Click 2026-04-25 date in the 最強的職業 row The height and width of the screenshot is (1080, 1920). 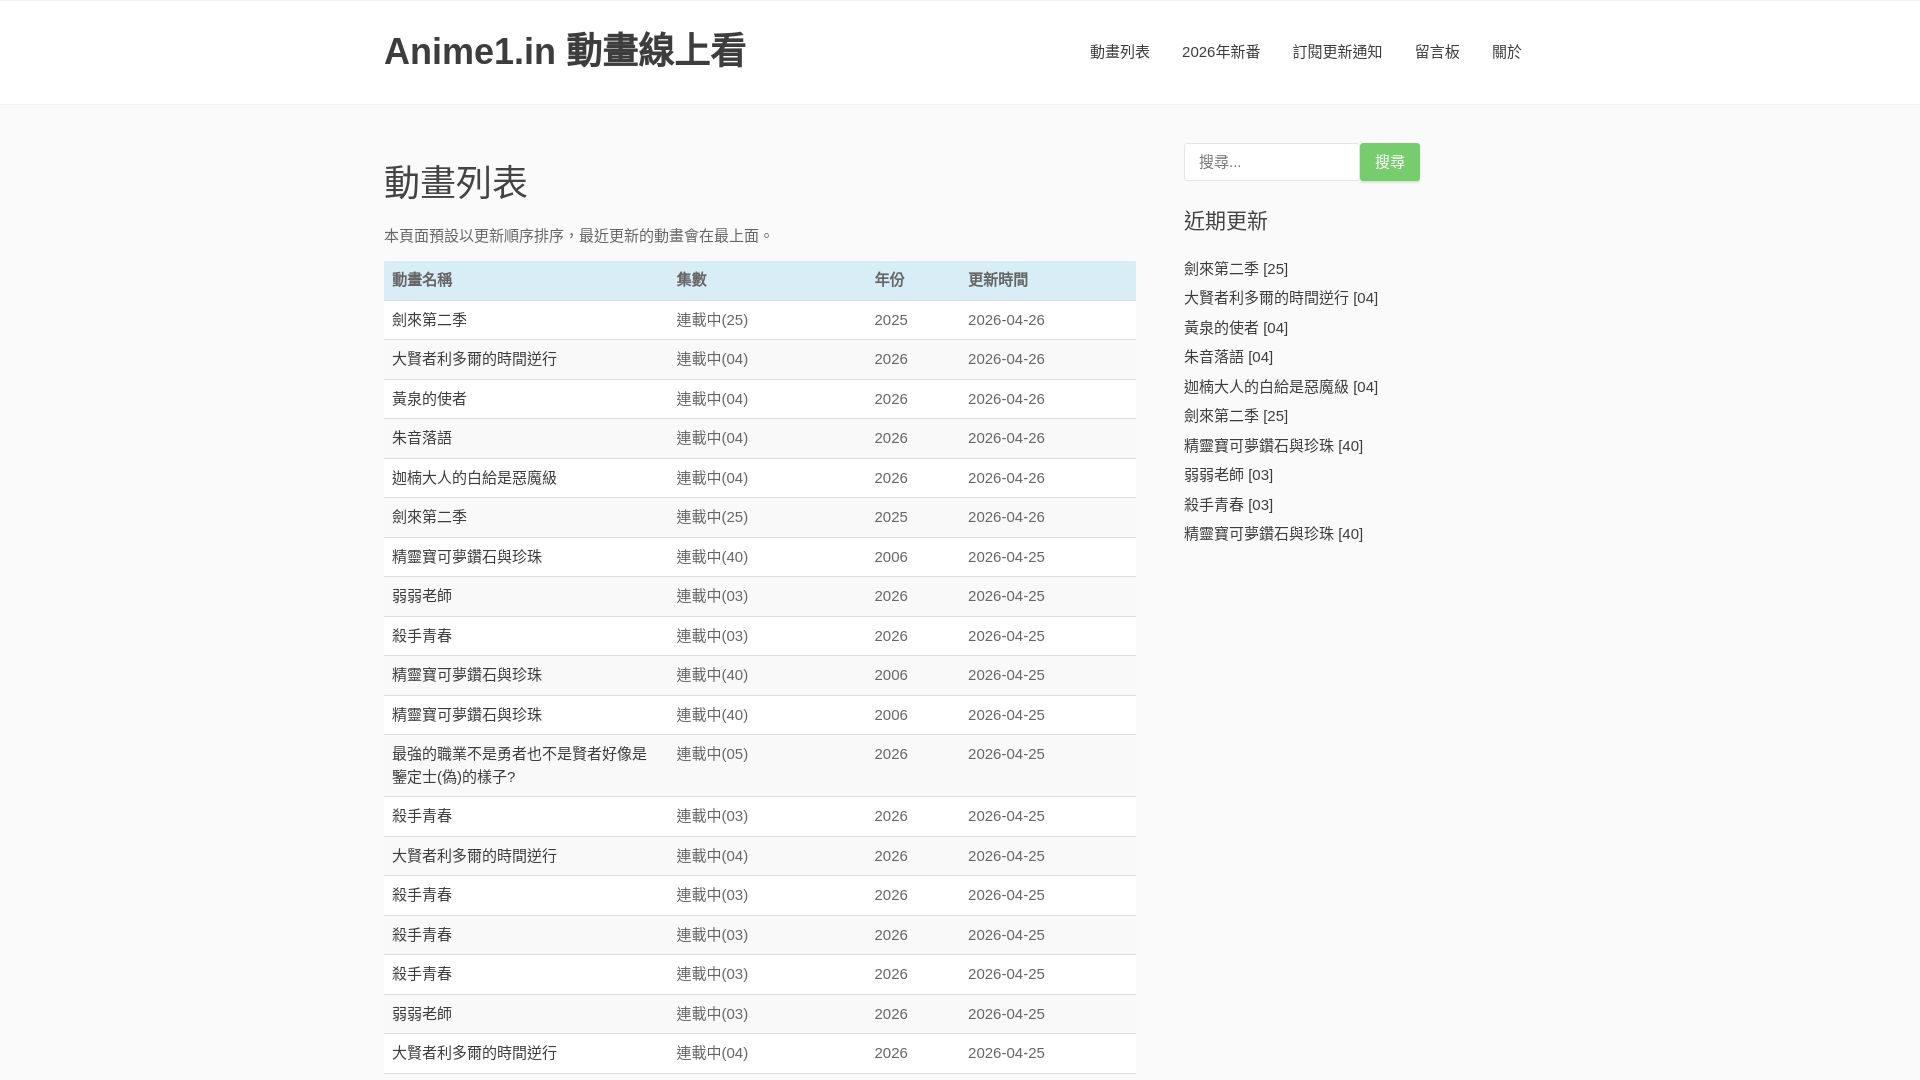[1006, 754]
